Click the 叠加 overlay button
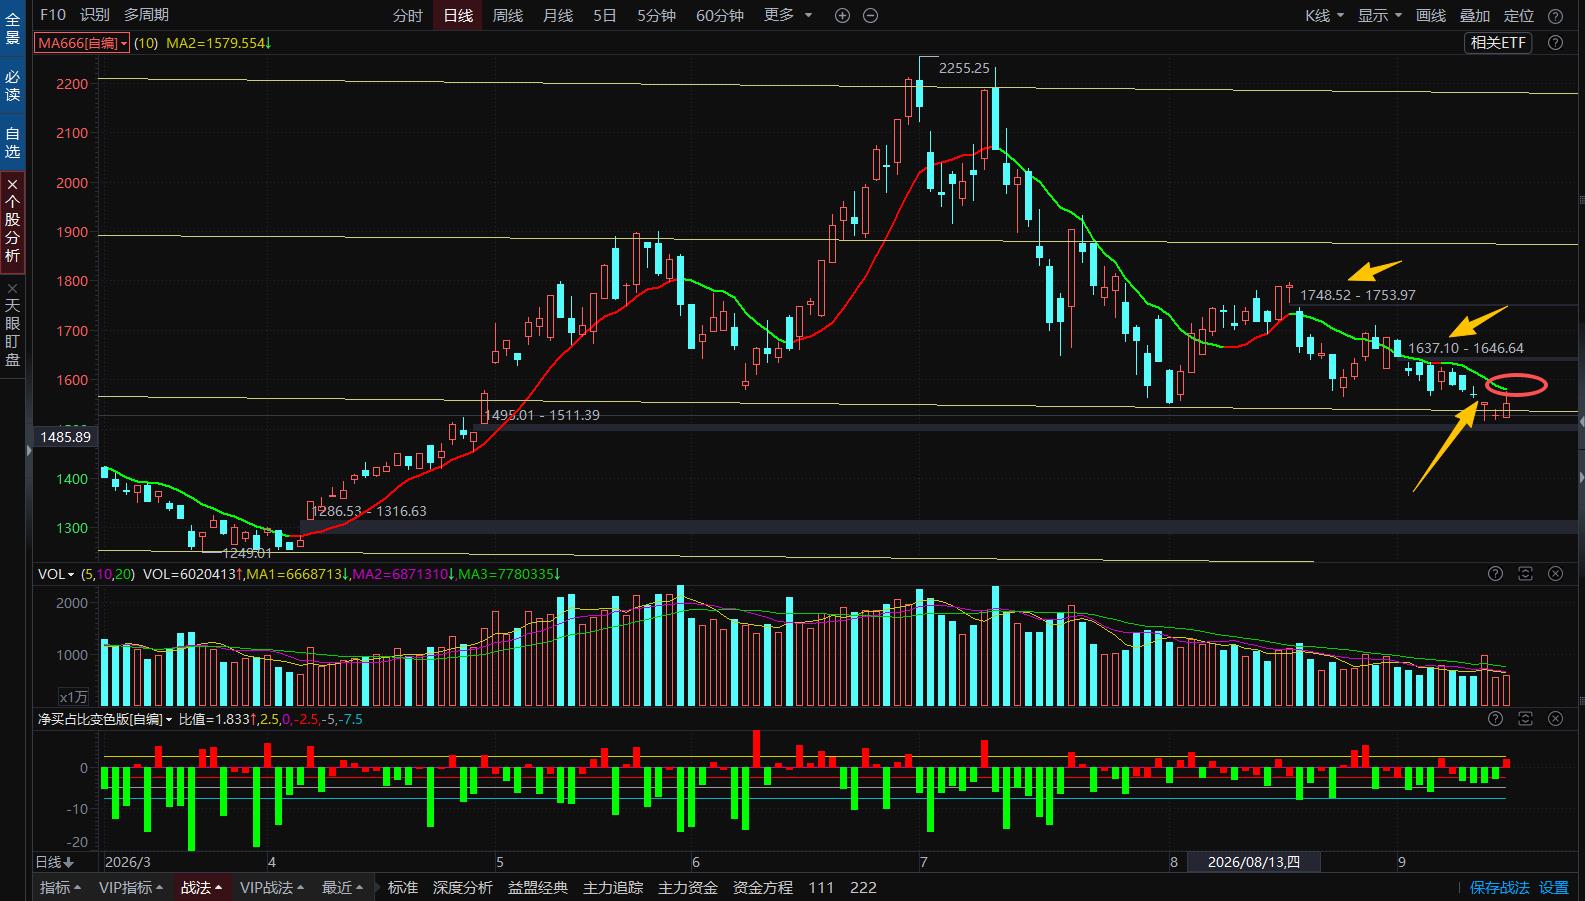This screenshot has height=901, width=1585. pyautogui.click(x=1475, y=15)
